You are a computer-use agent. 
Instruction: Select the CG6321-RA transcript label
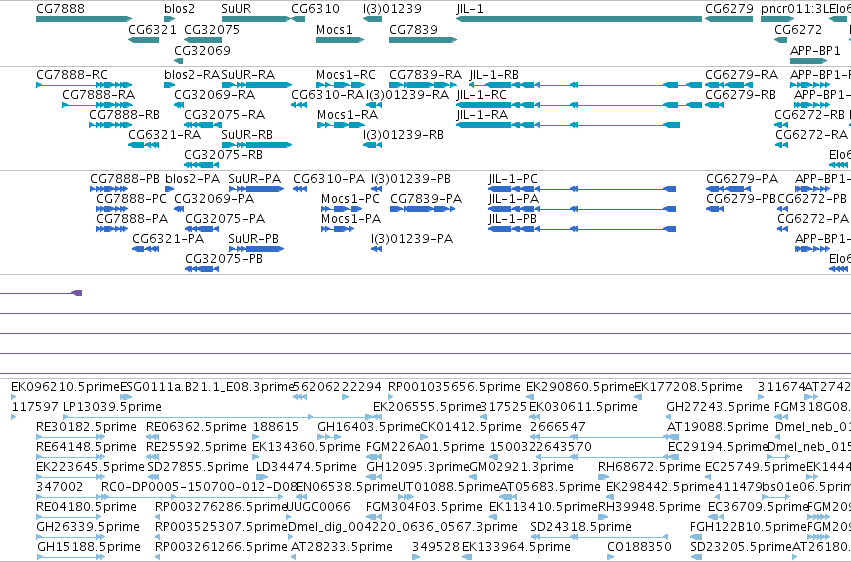click(164, 135)
